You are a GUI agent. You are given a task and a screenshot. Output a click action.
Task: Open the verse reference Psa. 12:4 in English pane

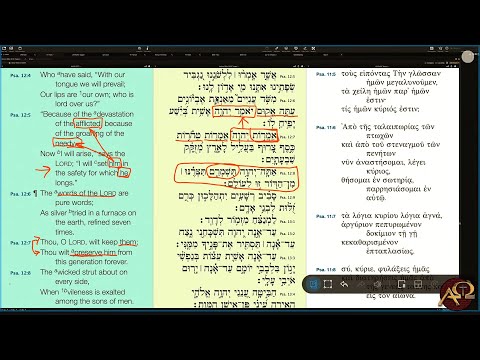point(20,76)
